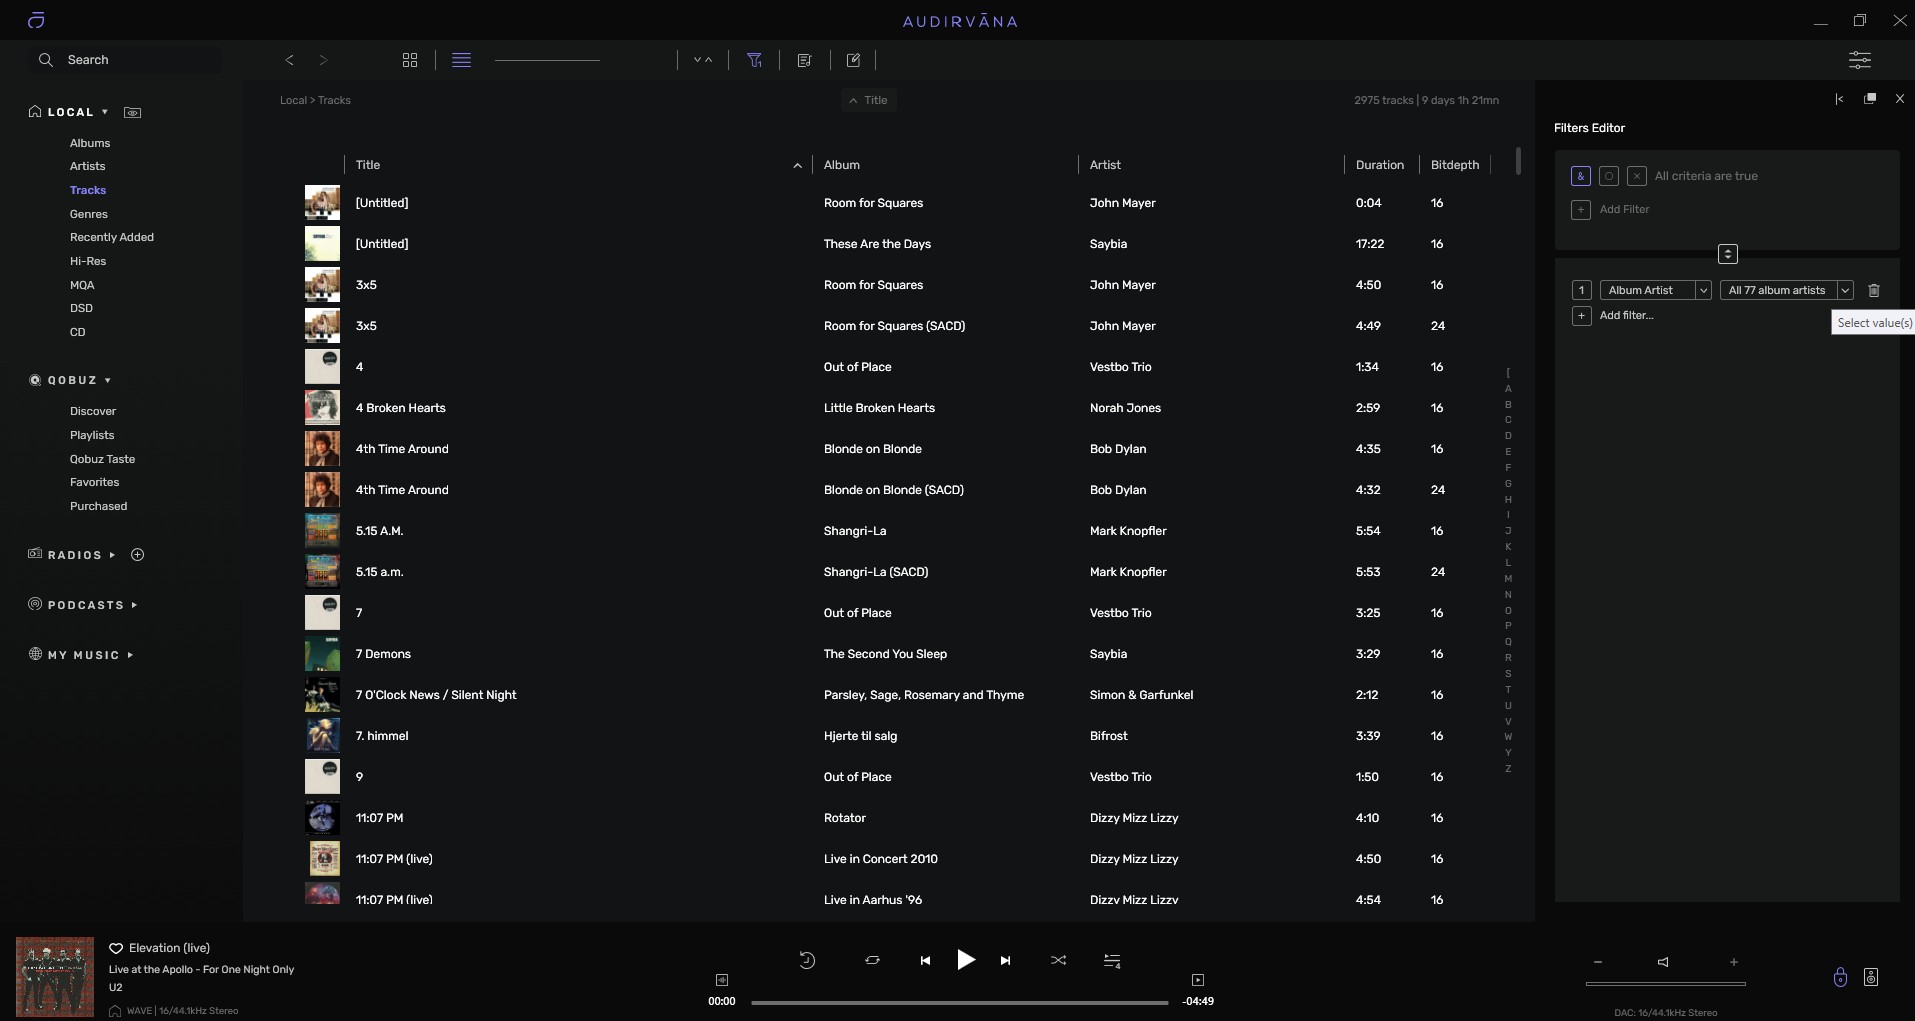Open output device speaker icon

tap(1871, 977)
